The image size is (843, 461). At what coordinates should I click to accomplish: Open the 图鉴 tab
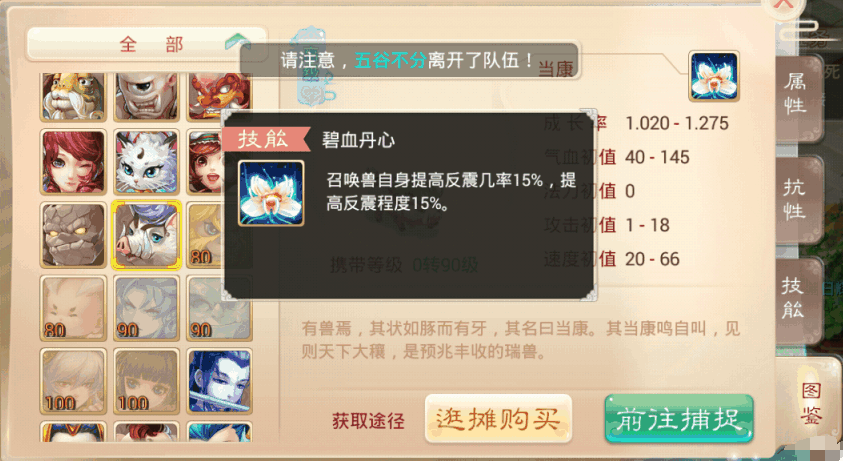click(x=812, y=402)
